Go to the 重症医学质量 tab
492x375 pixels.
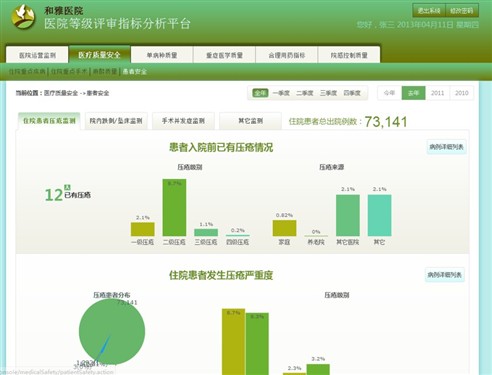[x=224, y=55]
